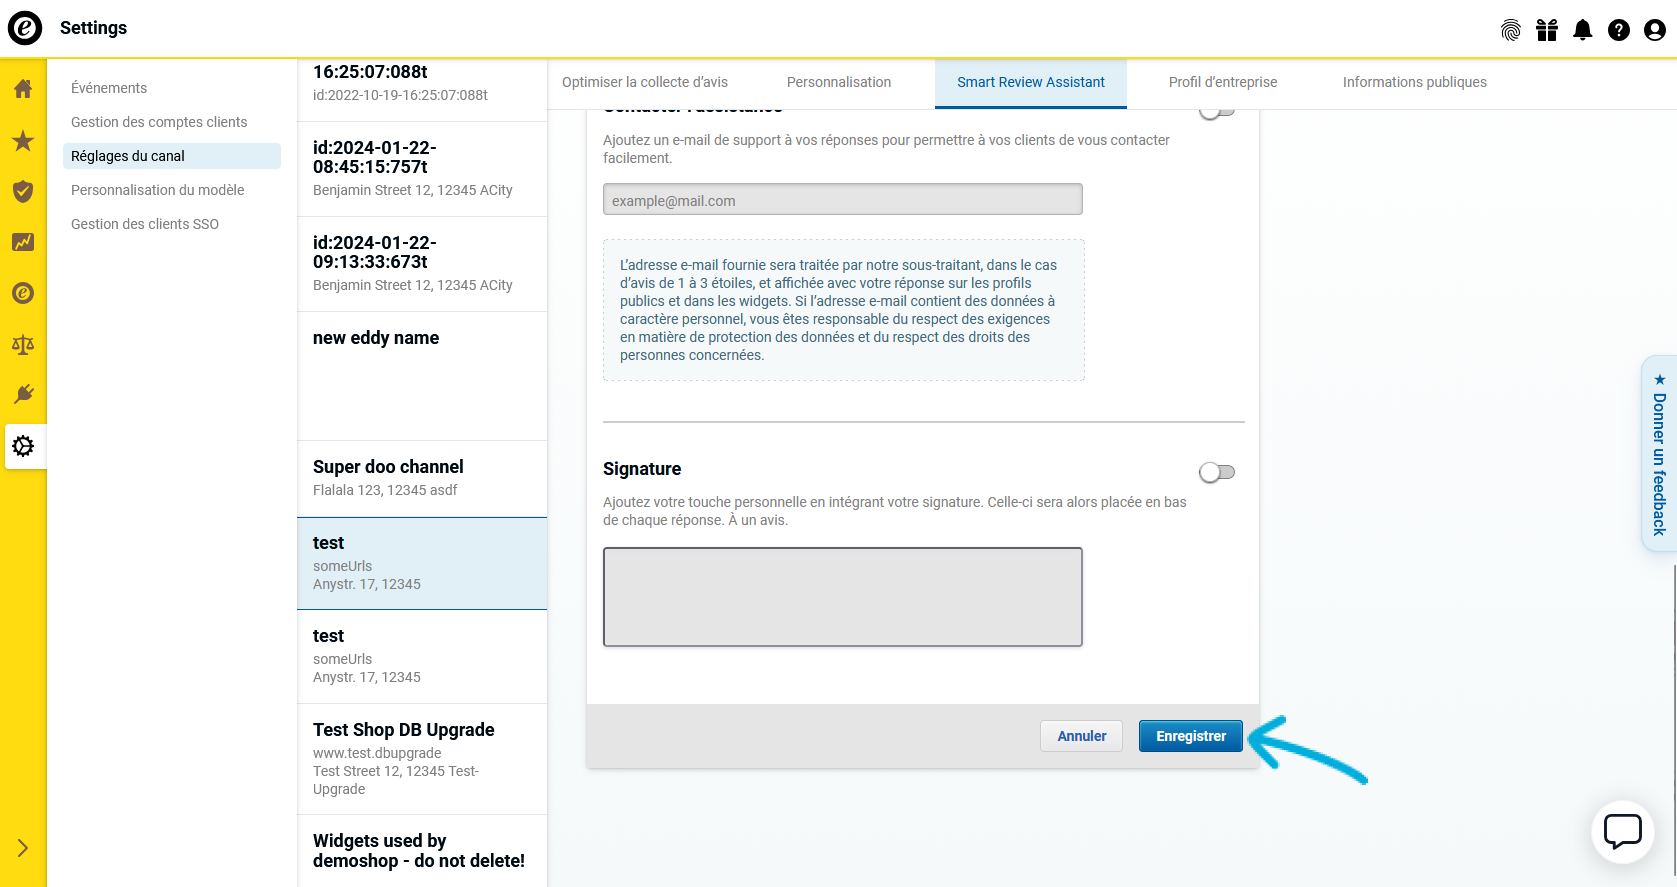Click the star reviews sidebar icon
1677x887 pixels.
pos(23,141)
